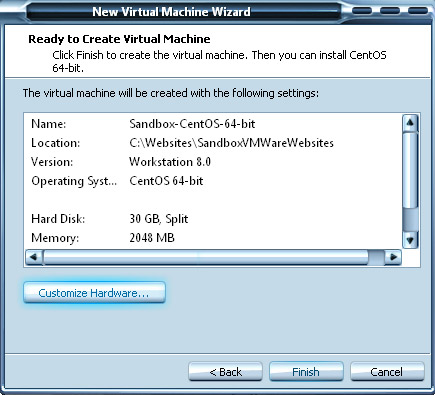Select the Hard Disk 30 GB row
435x395 pixels.
click(x=213, y=219)
